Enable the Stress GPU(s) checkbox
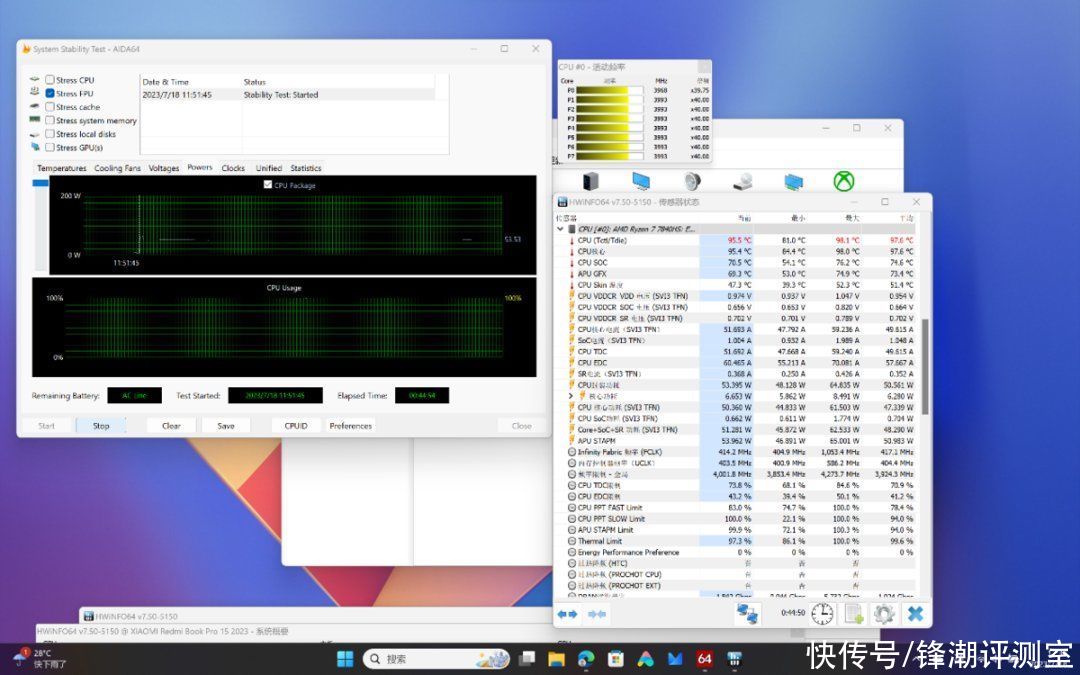Image resolution: width=1080 pixels, height=675 pixels. coord(50,147)
